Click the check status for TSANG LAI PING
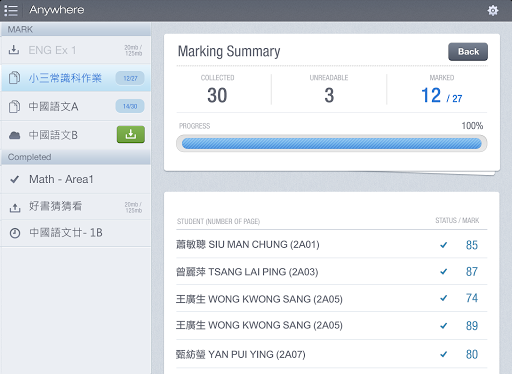 point(443,272)
